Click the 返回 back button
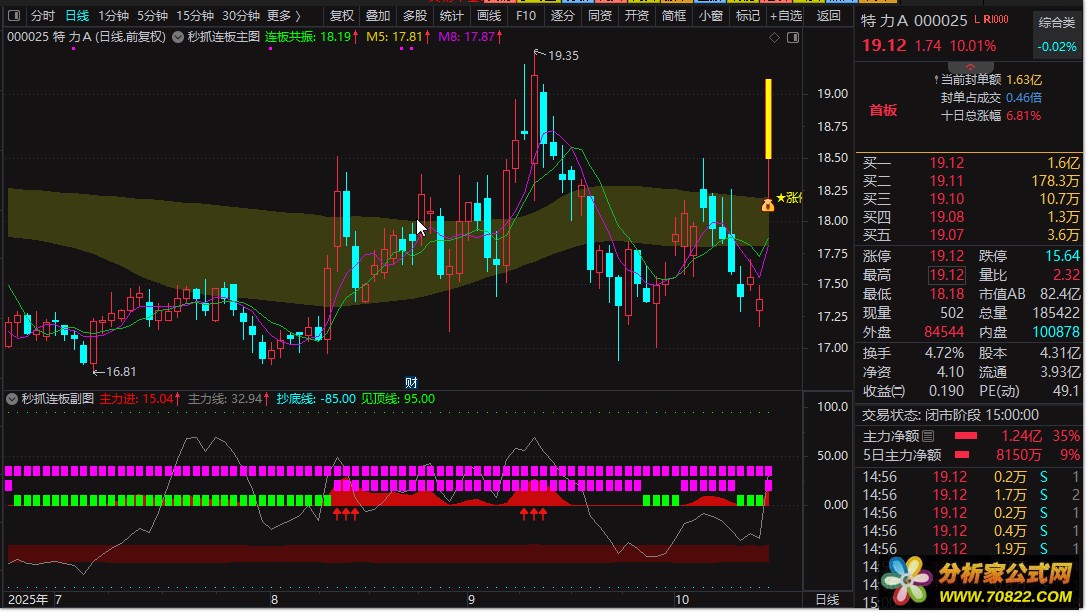Screen dimensions: 1089x613 pos(828,15)
